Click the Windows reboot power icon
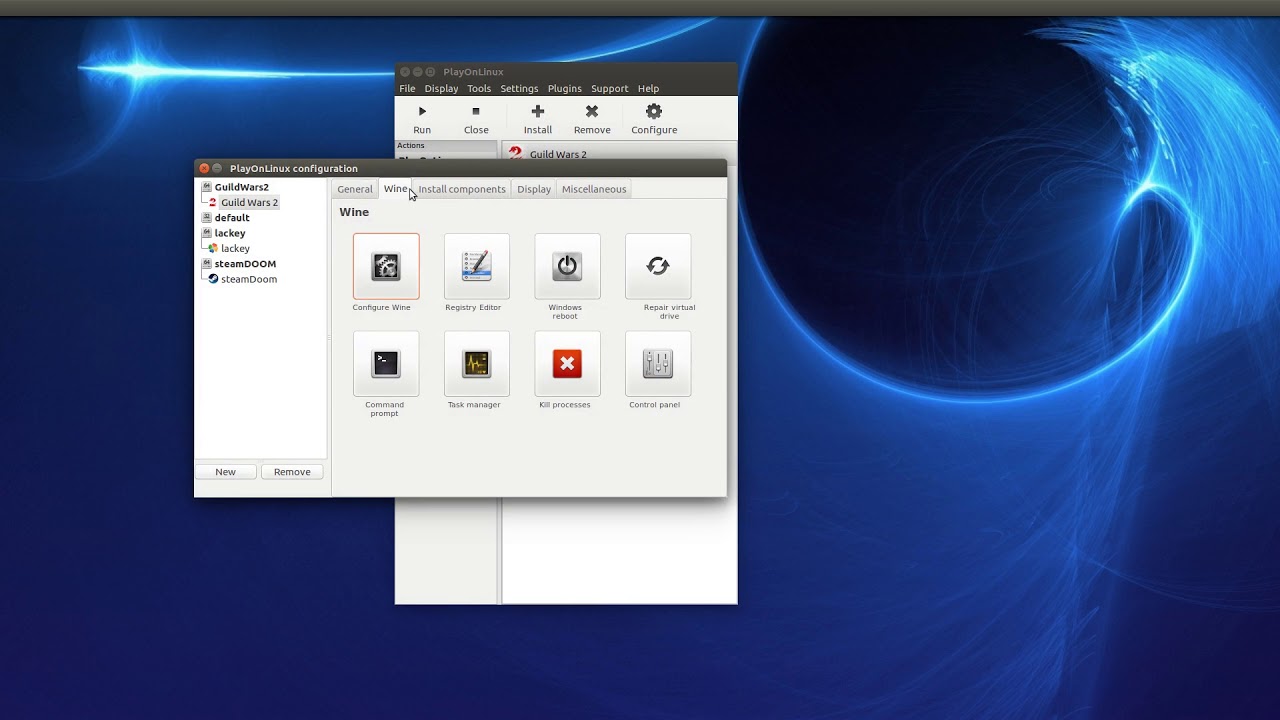Image resolution: width=1280 pixels, height=720 pixels. (x=567, y=266)
